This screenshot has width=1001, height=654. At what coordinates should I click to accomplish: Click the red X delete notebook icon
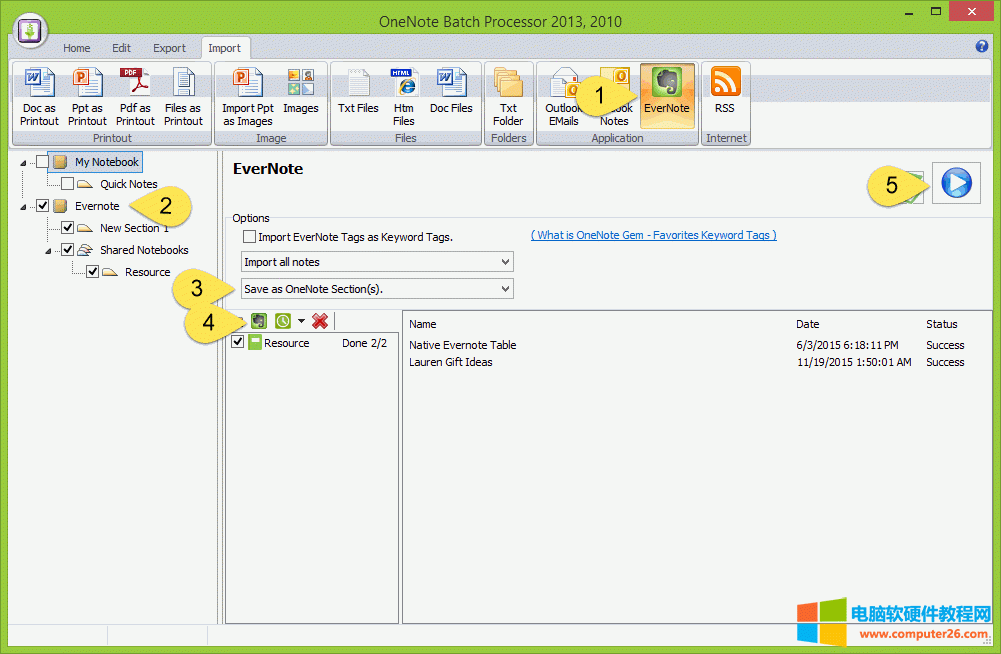pos(319,321)
